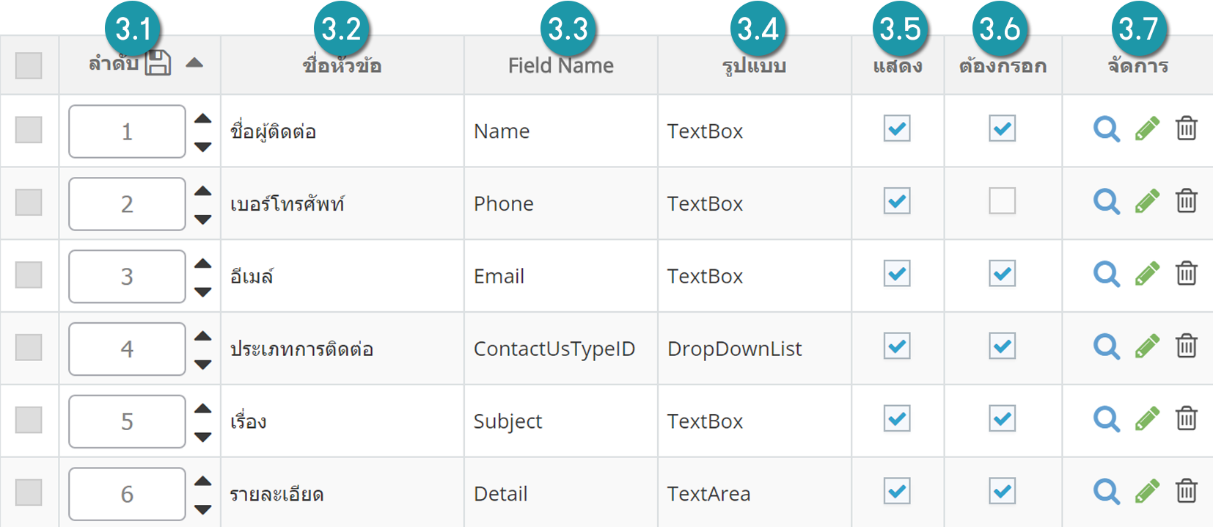Screen dimensions: 1213x527
Task: Edit the Phone field with pencil icon
Action: click(x=1147, y=201)
